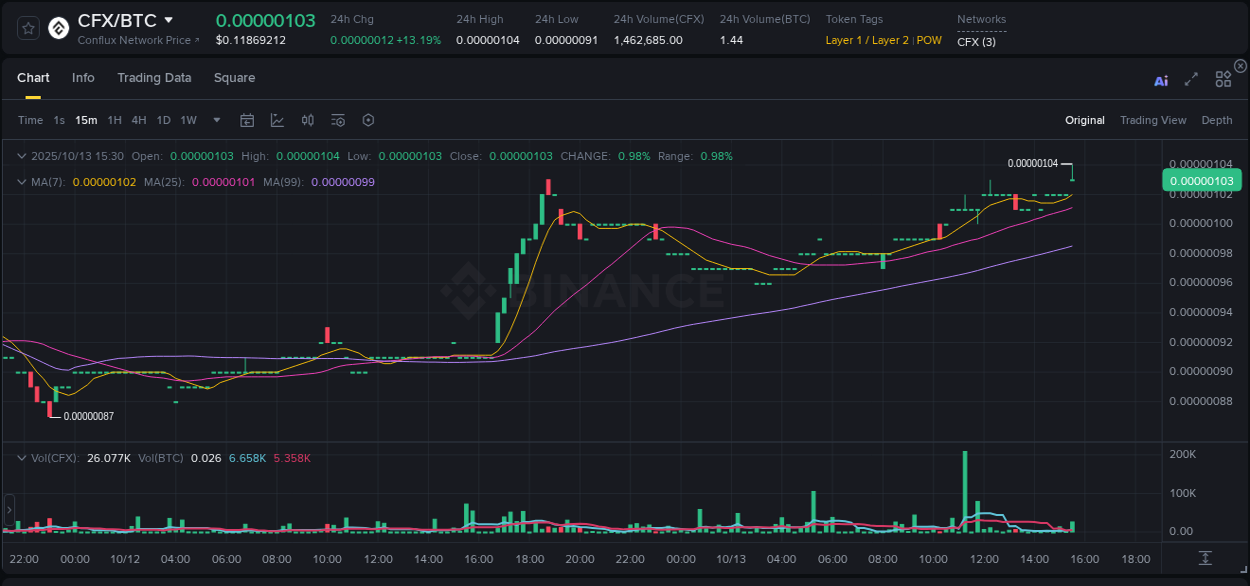
Task: Open the Conflux Network Price link
Action: (x=138, y=41)
